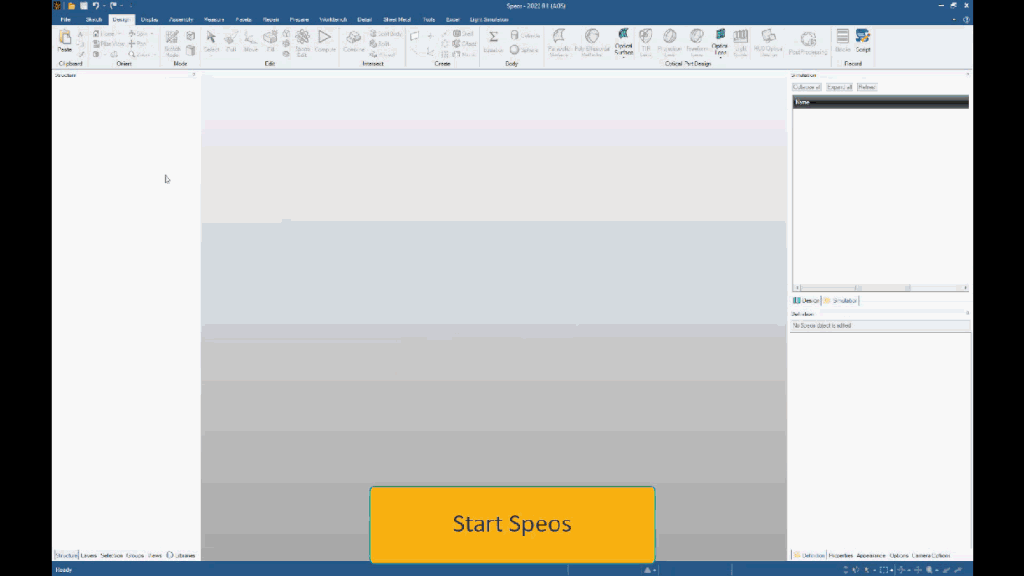Open the File menu
The height and width of the screenshot is (576, 1024).
point(65,20)
